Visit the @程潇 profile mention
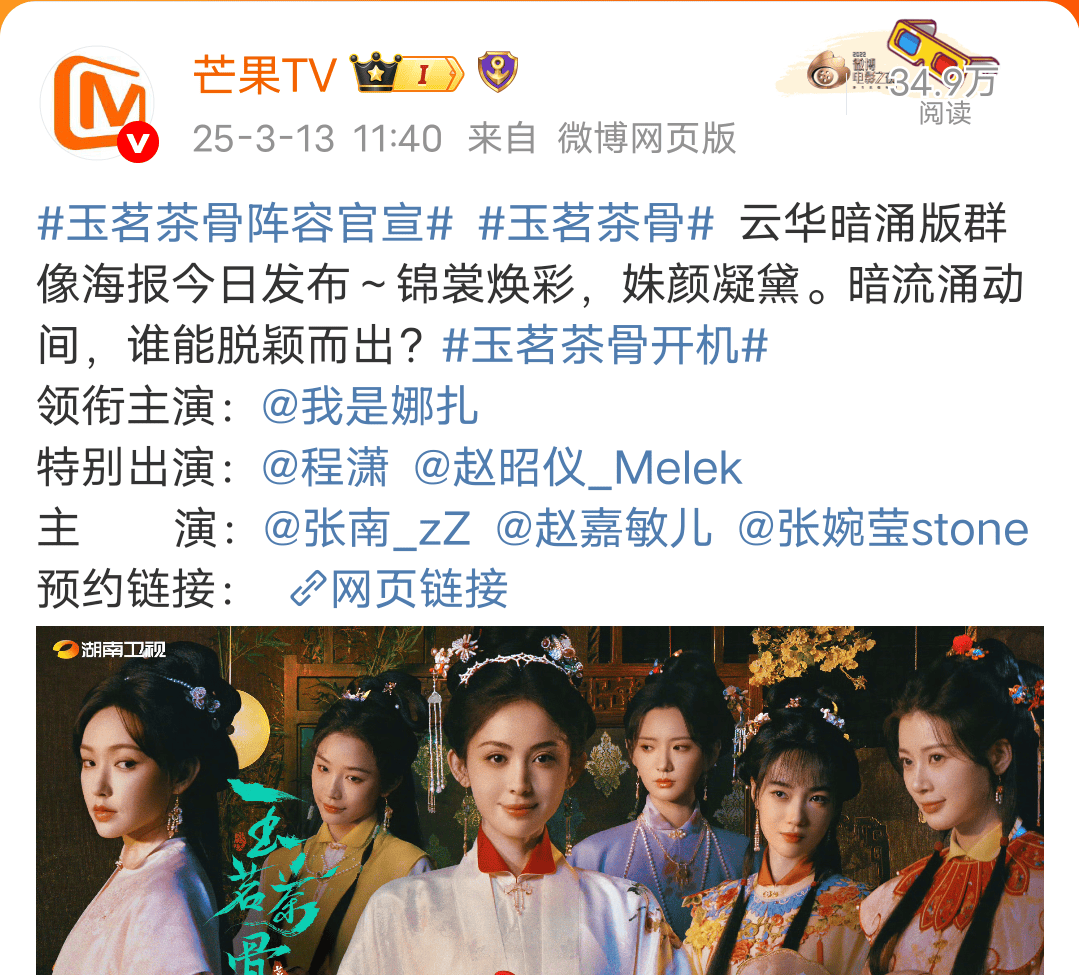 point(325,468)
